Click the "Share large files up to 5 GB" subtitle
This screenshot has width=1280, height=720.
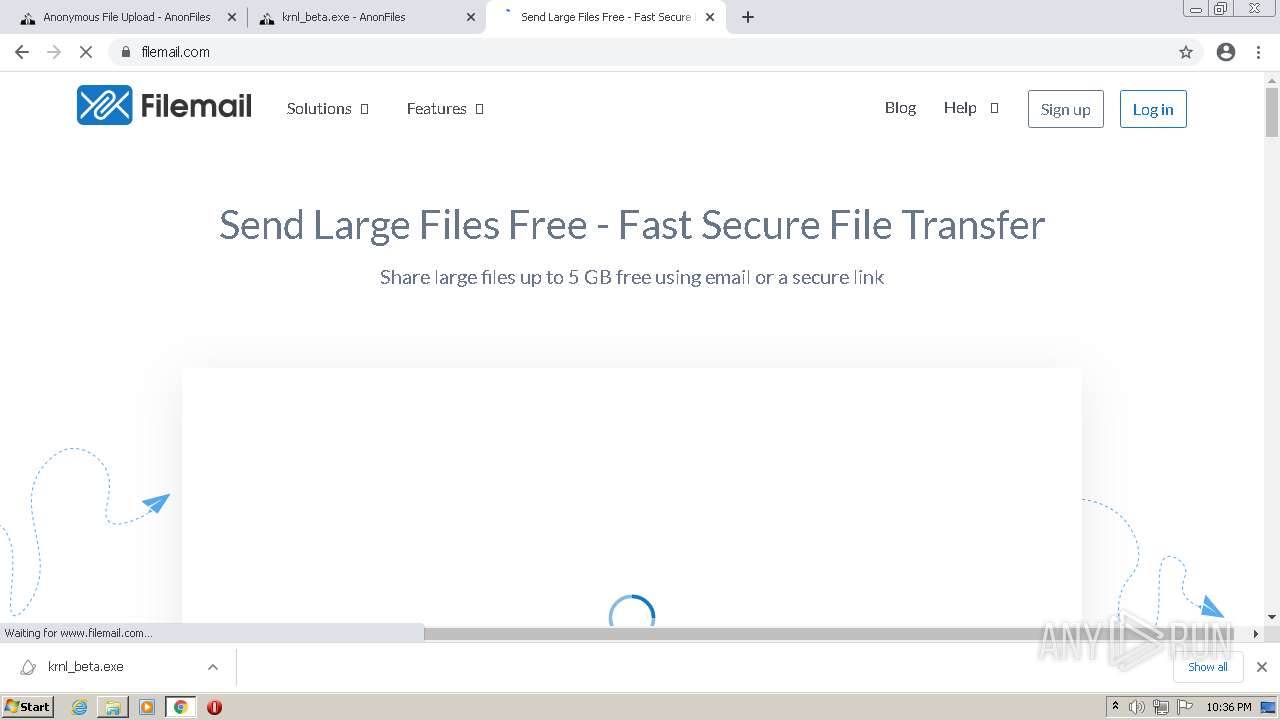[632, 277]
